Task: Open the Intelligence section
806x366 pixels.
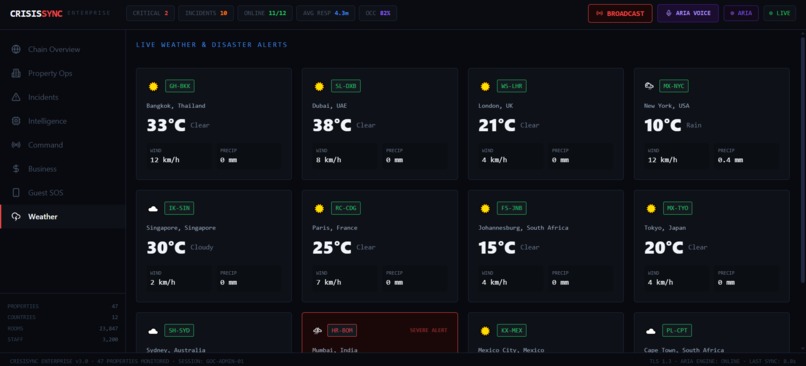Action: (63, 121)
